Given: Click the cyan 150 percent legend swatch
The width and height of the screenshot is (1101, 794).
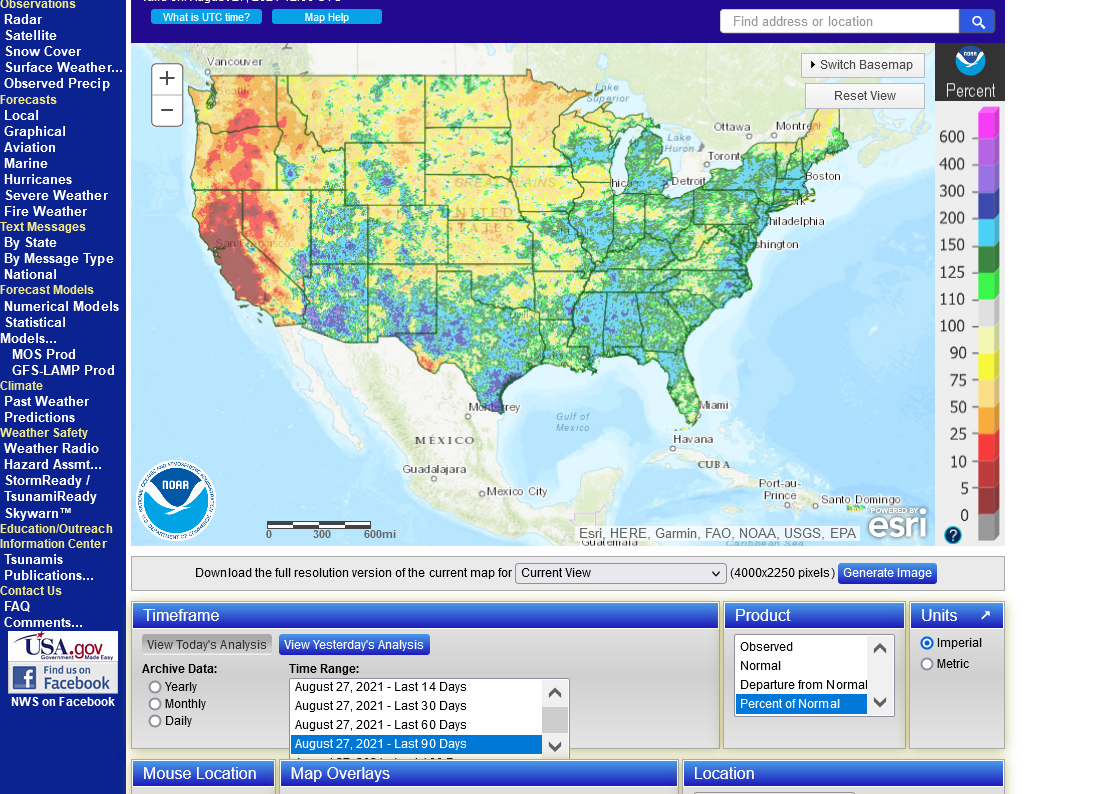Looking at the screenshot, I should click(988, 232).
